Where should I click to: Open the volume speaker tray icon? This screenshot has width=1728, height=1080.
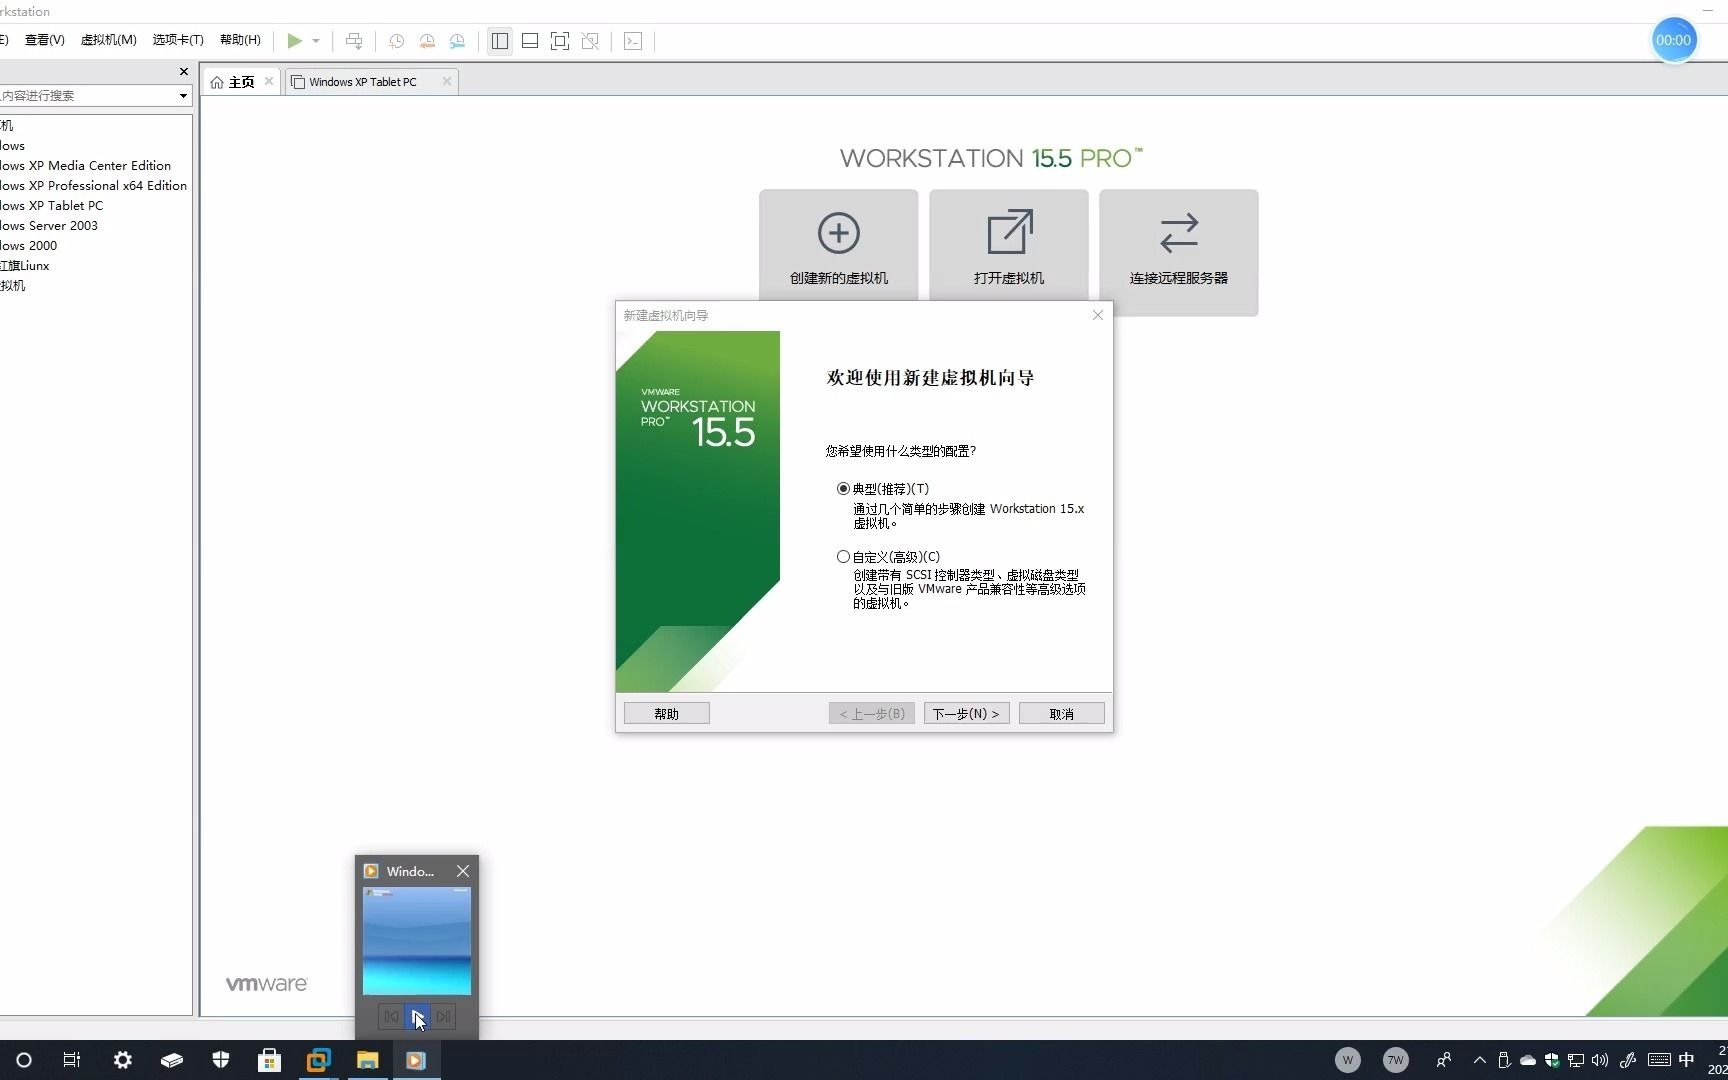[x=1600, y=1060]
